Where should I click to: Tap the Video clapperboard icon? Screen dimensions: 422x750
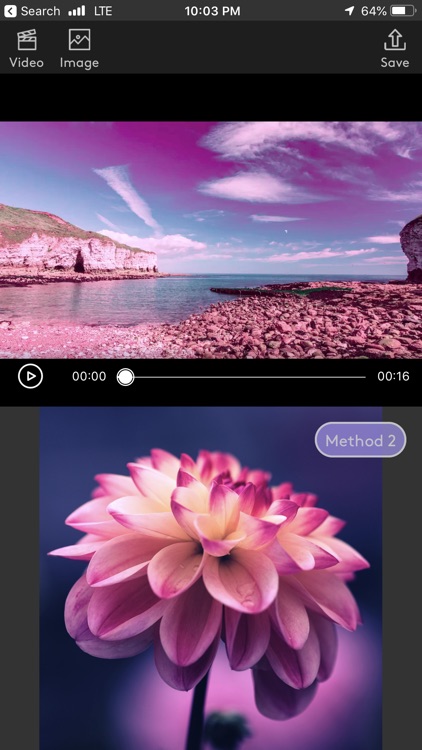[x=27, y=40]
